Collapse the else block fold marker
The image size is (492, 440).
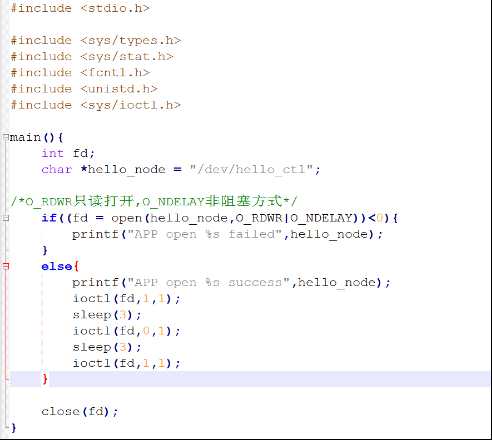tap(6, 266)
